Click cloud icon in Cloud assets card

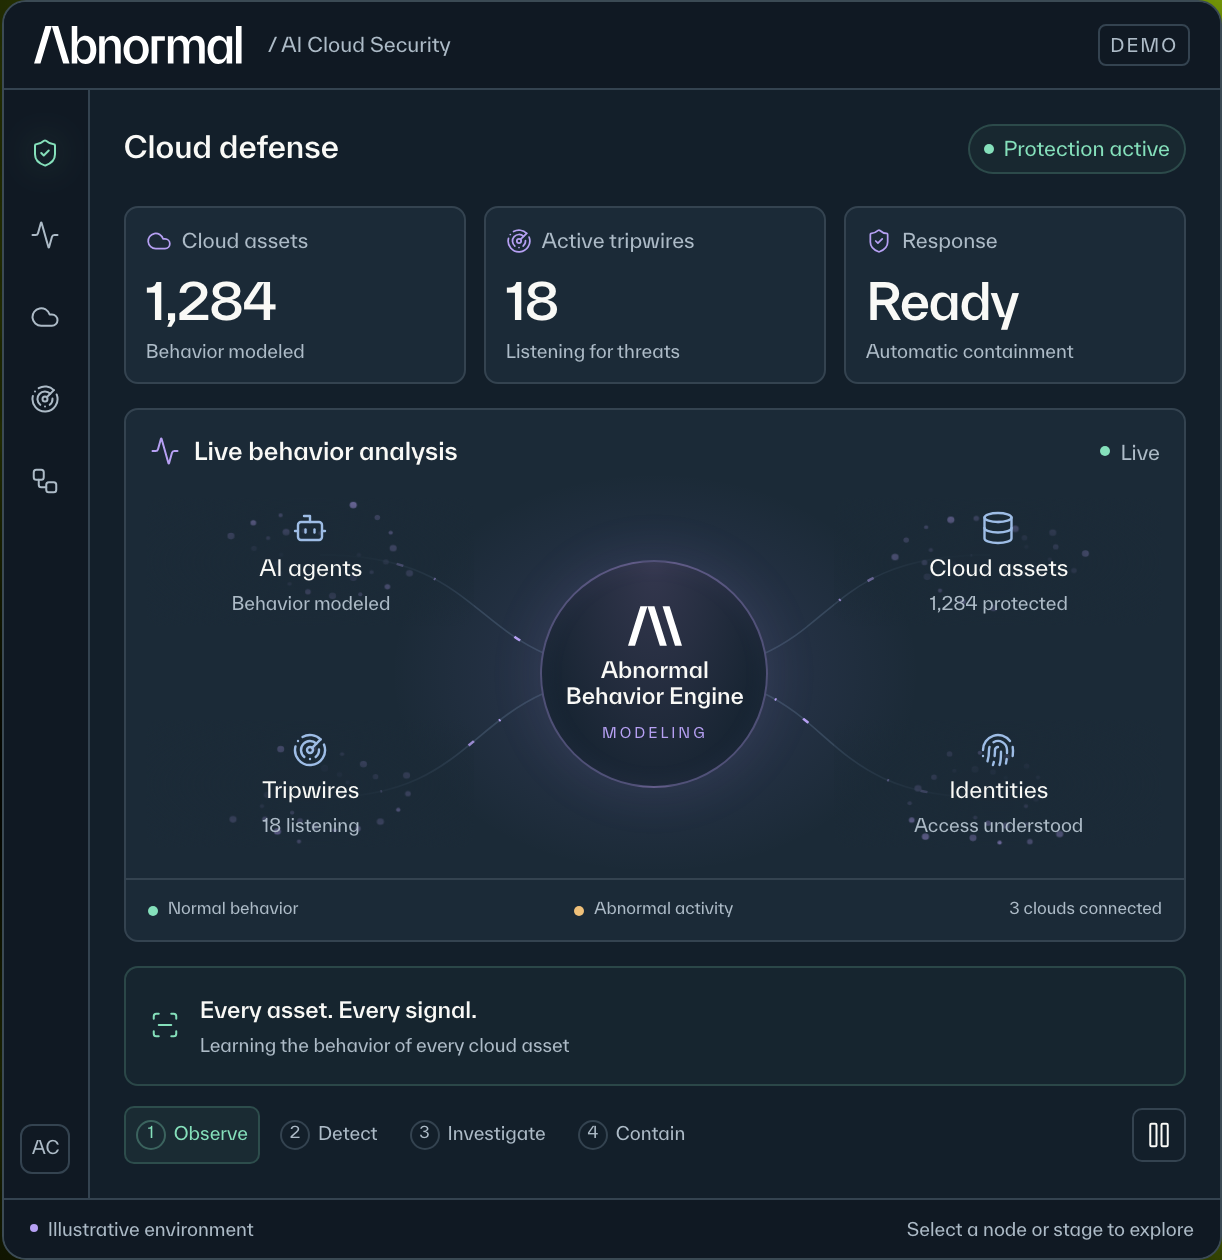(159, 241)
